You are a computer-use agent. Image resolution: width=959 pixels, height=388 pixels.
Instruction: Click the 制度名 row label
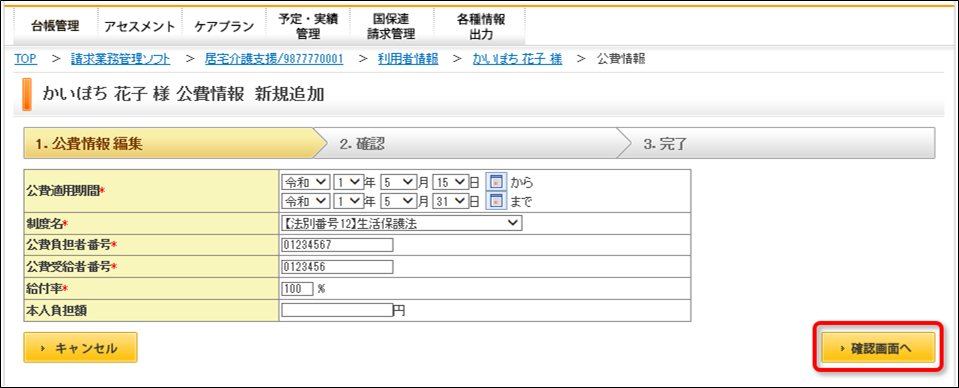pyautogui.click(x=46, y=224)
